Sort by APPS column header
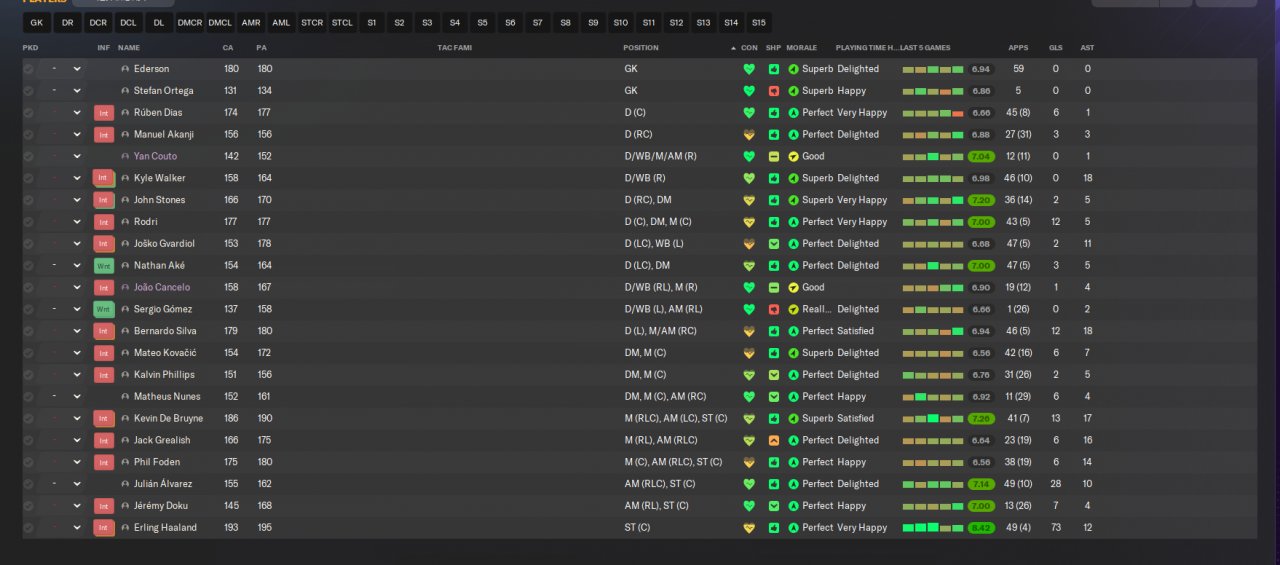 click(1018, 48)
